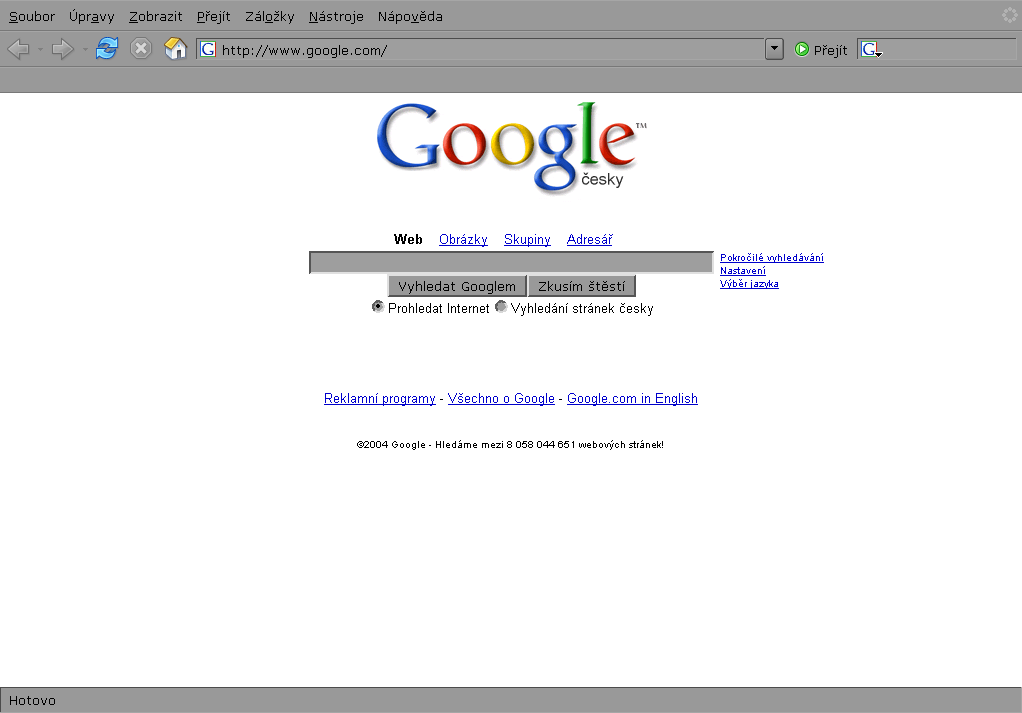Click the Google česky logo

512,147
